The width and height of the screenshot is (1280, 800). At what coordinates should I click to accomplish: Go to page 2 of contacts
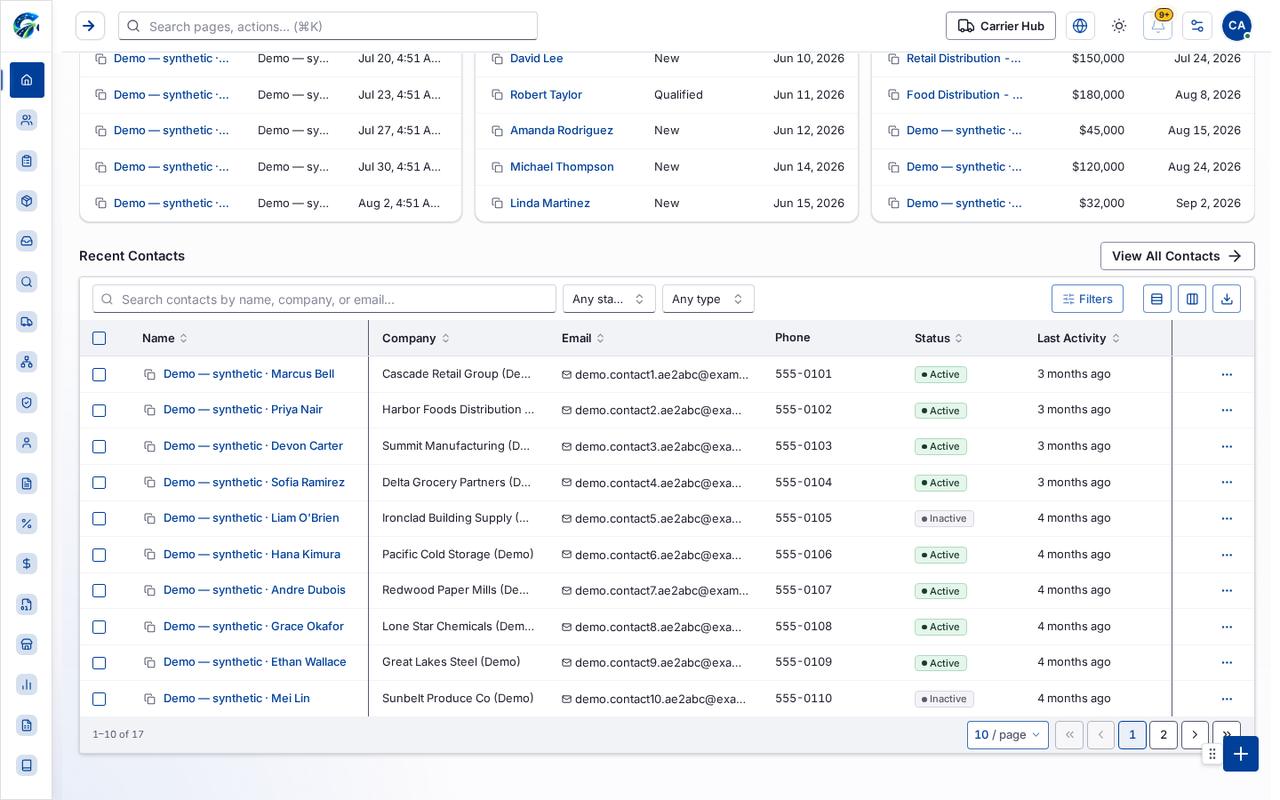[1163, 735]
